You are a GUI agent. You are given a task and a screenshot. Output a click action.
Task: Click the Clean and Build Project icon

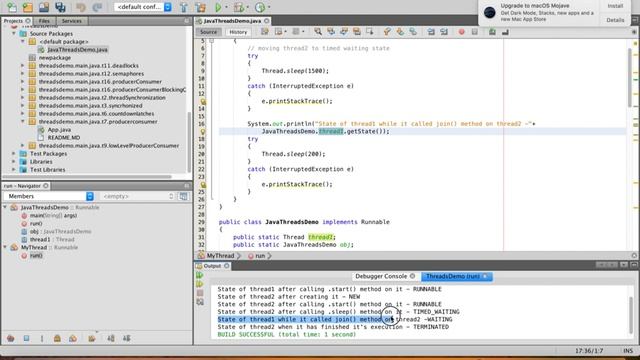pos(200,7)
